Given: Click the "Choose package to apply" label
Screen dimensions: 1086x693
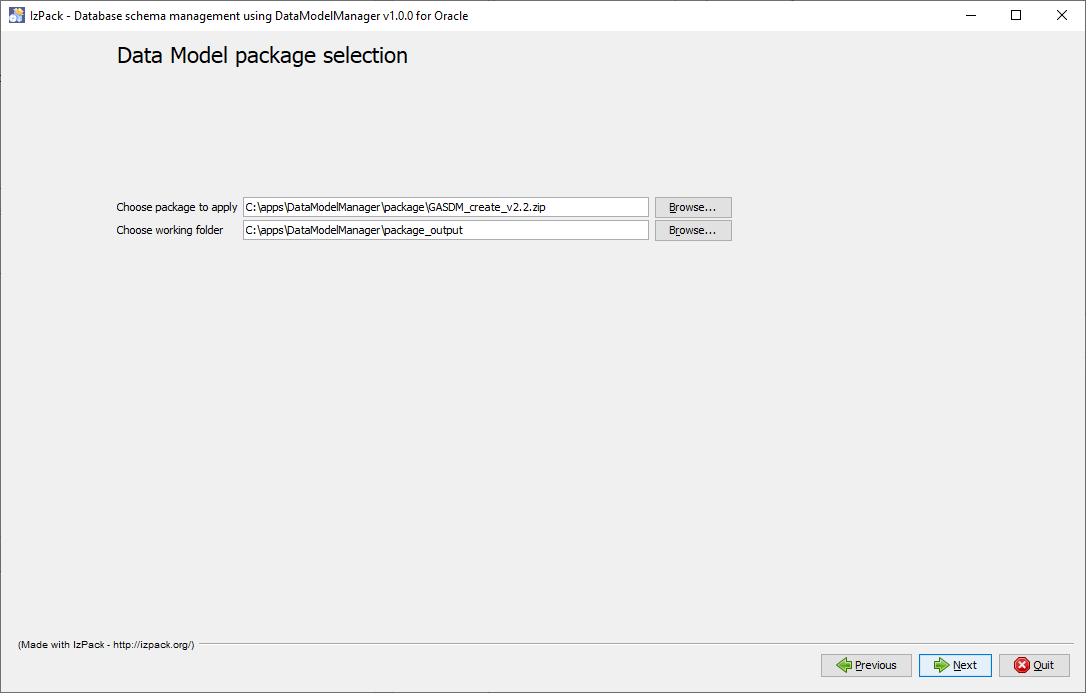Looking at the screenshot, I should [177, 207].
